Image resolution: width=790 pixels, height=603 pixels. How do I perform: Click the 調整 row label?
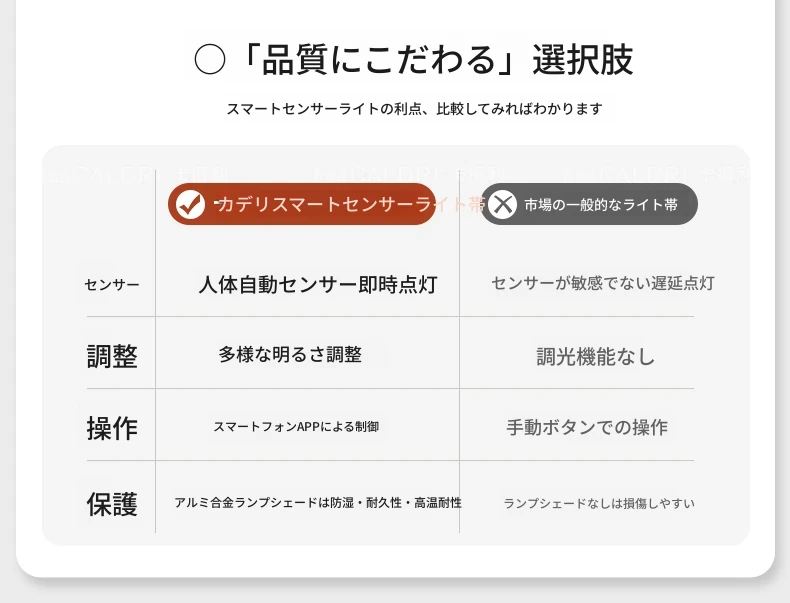click(x=112, y=356)
